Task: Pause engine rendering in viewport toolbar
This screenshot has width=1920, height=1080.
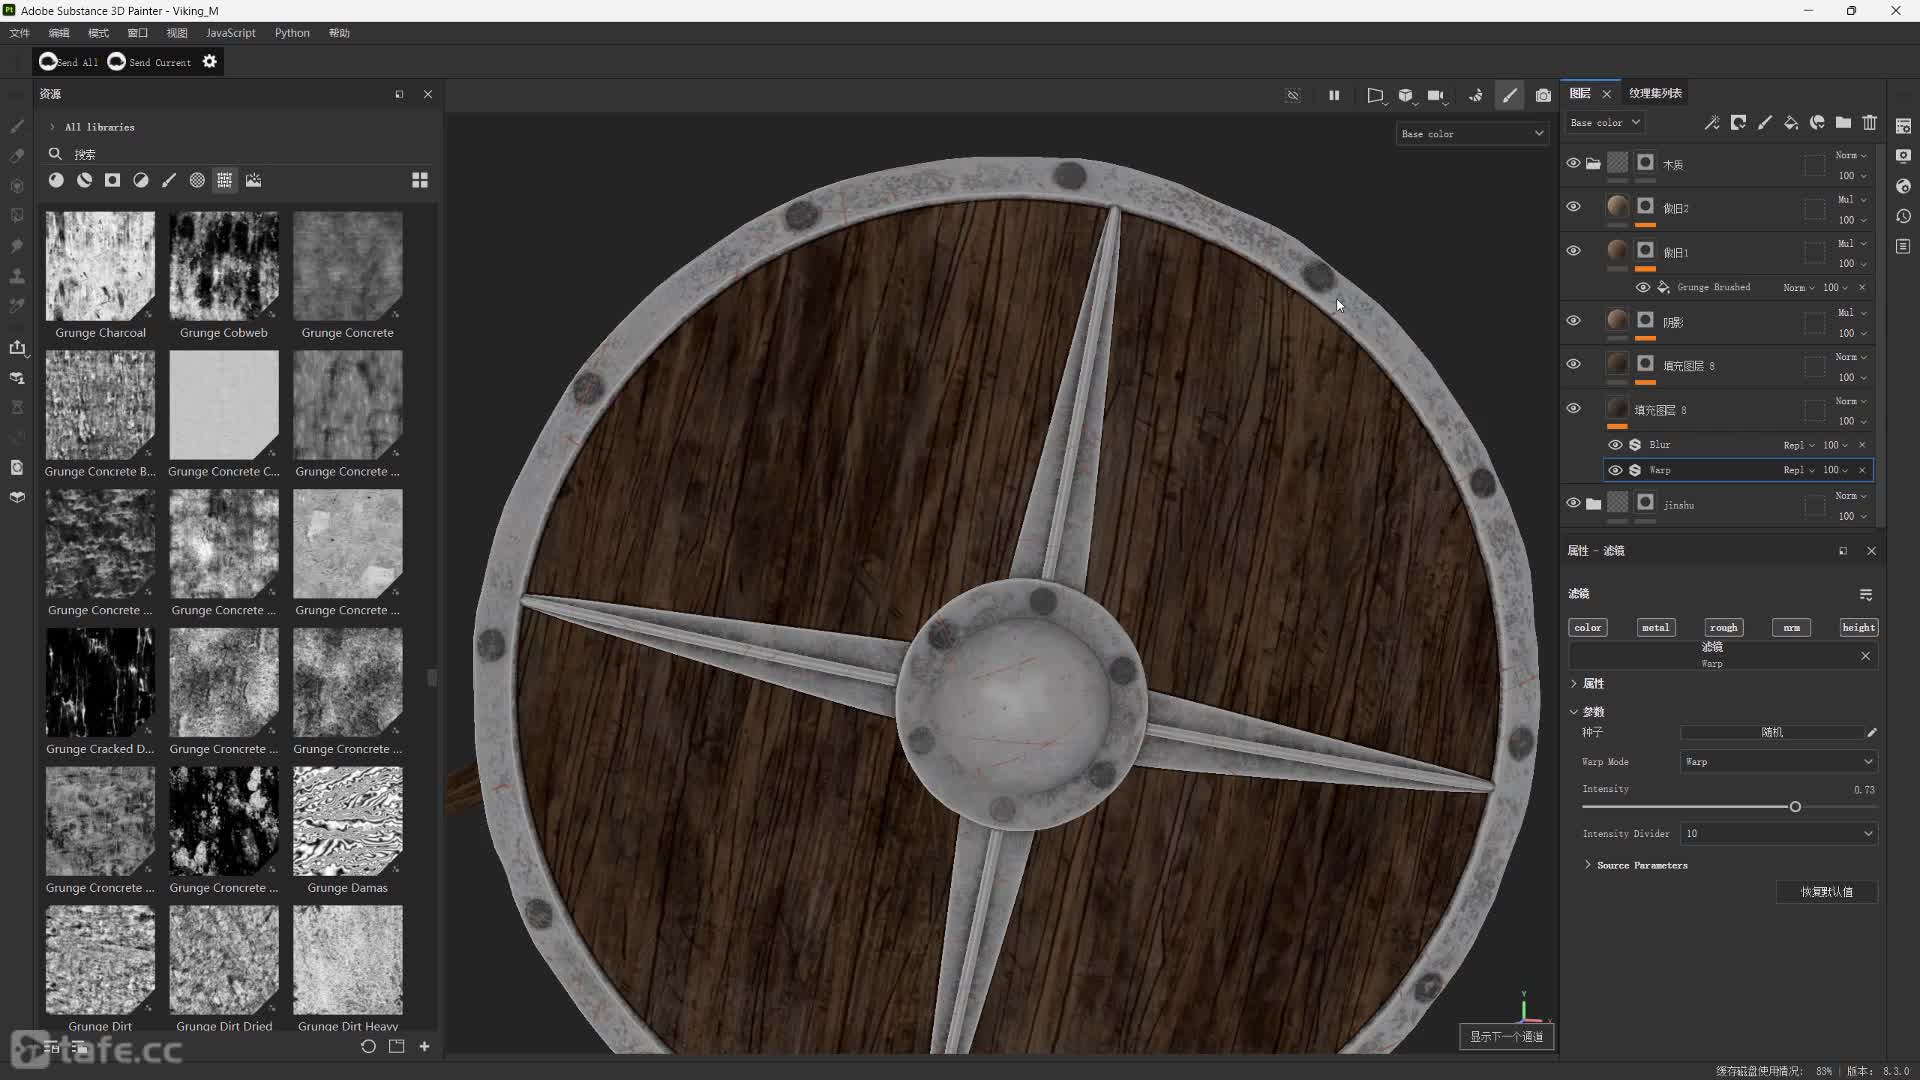Action: point(1334,95)
